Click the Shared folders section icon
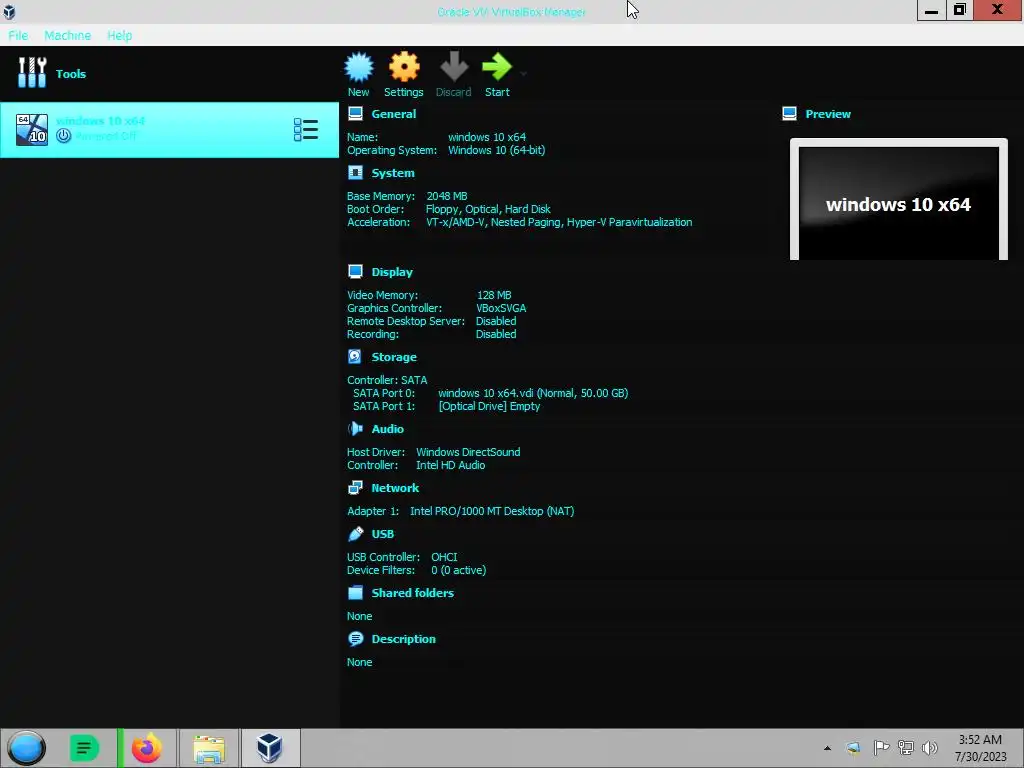The width and height of the screenshot is (1024, 768). [355, 592]
